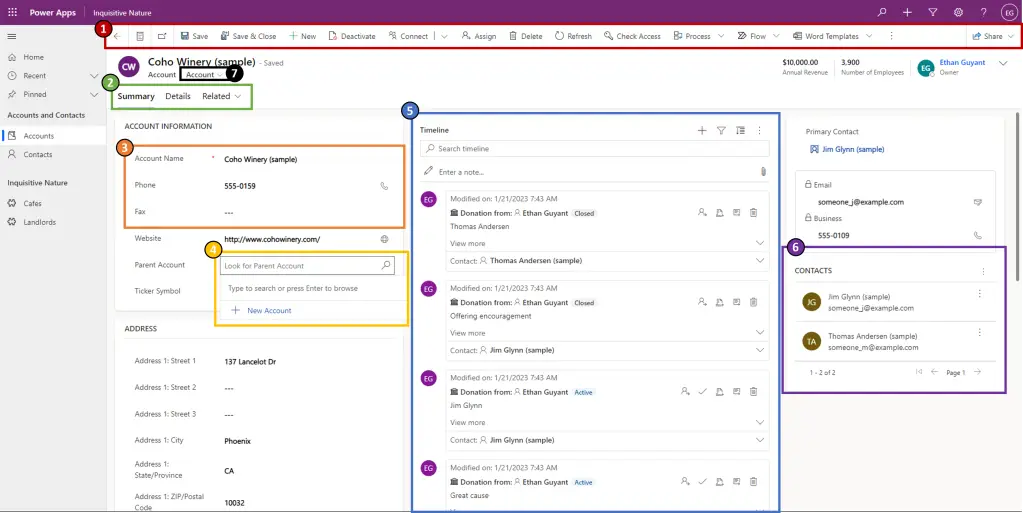Image resolution: width=1023 pixels, height=513 pixels.
Task: Click the vertical scrollbar on the form
Action: point(1018,196)
